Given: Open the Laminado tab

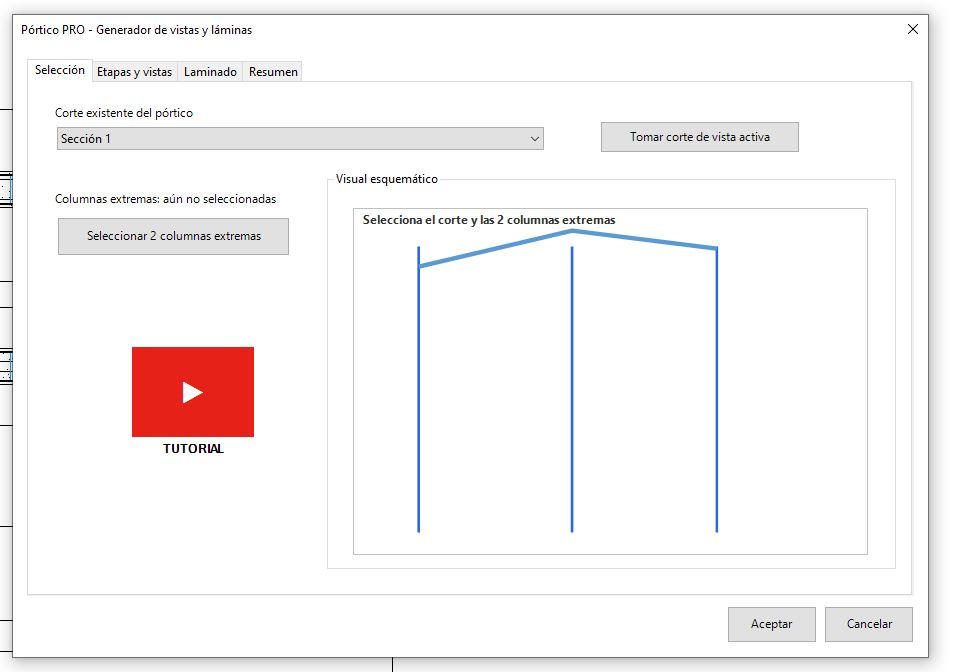Looking at the screenshot, I should [x=210, y=72].
